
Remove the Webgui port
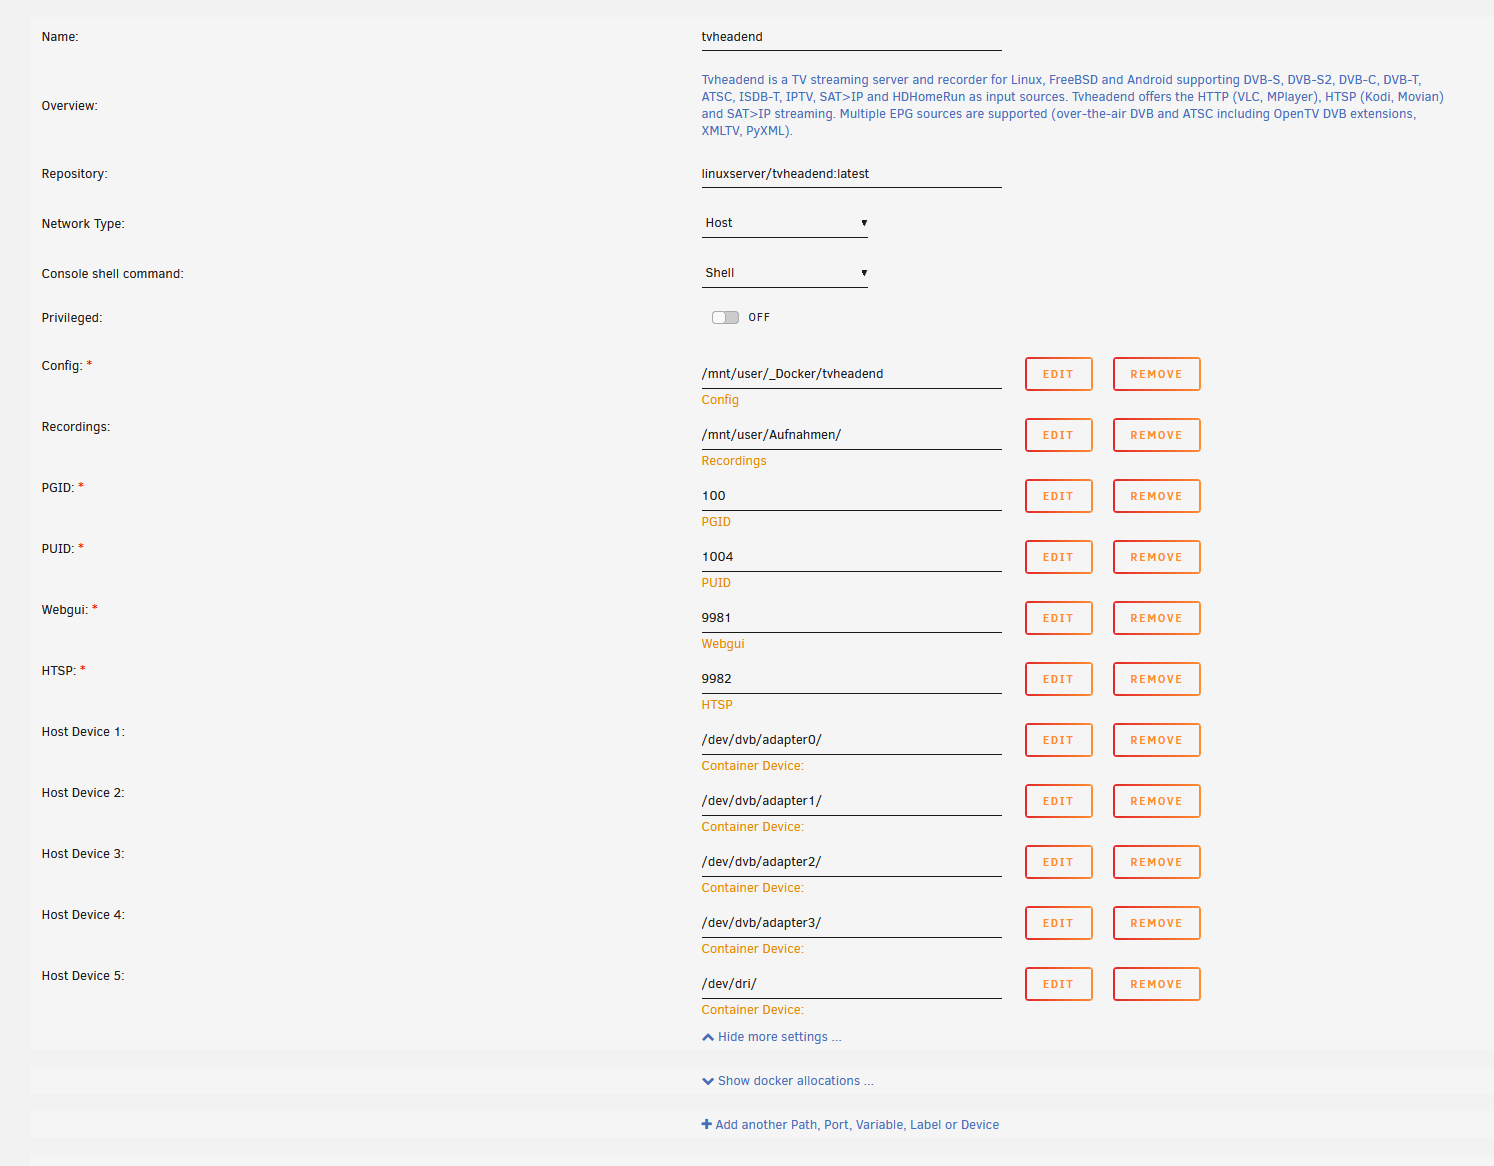pos(1156,618)
